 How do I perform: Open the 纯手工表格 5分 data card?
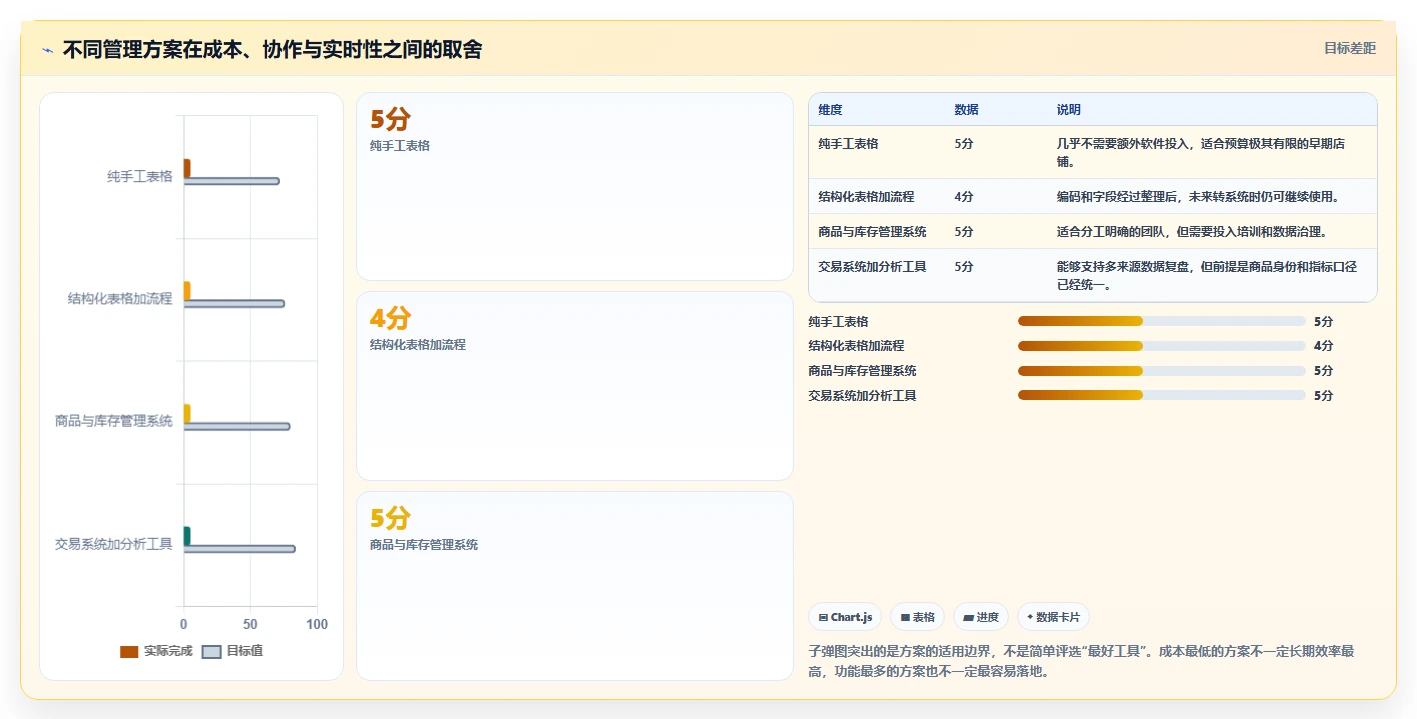pyautogui.click(x=575, y=187)
